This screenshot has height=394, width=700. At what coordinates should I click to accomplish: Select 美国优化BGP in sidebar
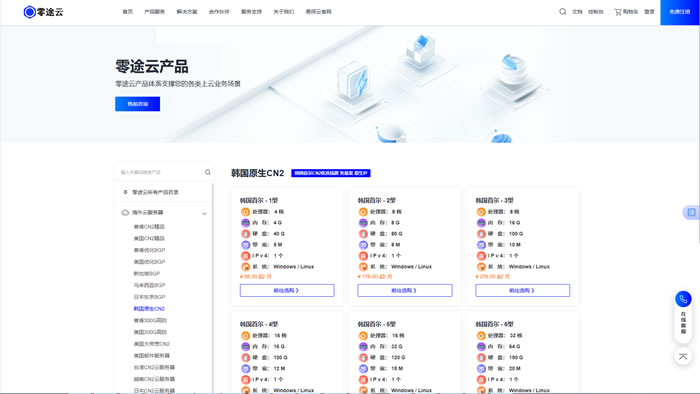(x=149, y=262)
